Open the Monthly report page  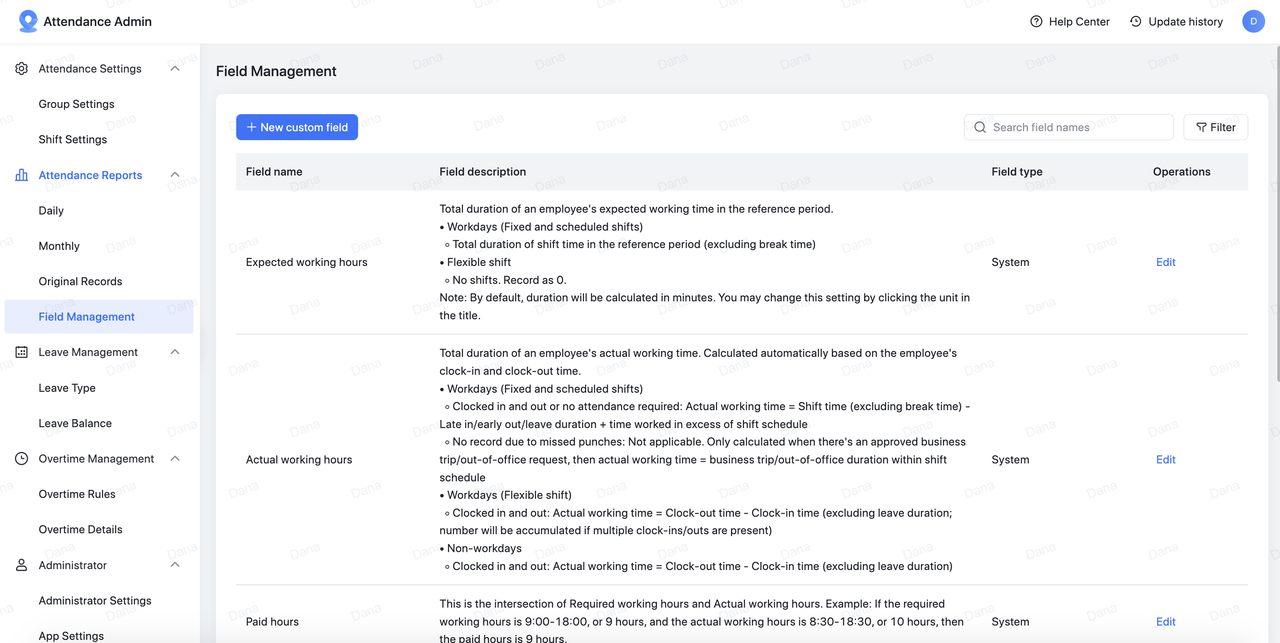(59, 246)
